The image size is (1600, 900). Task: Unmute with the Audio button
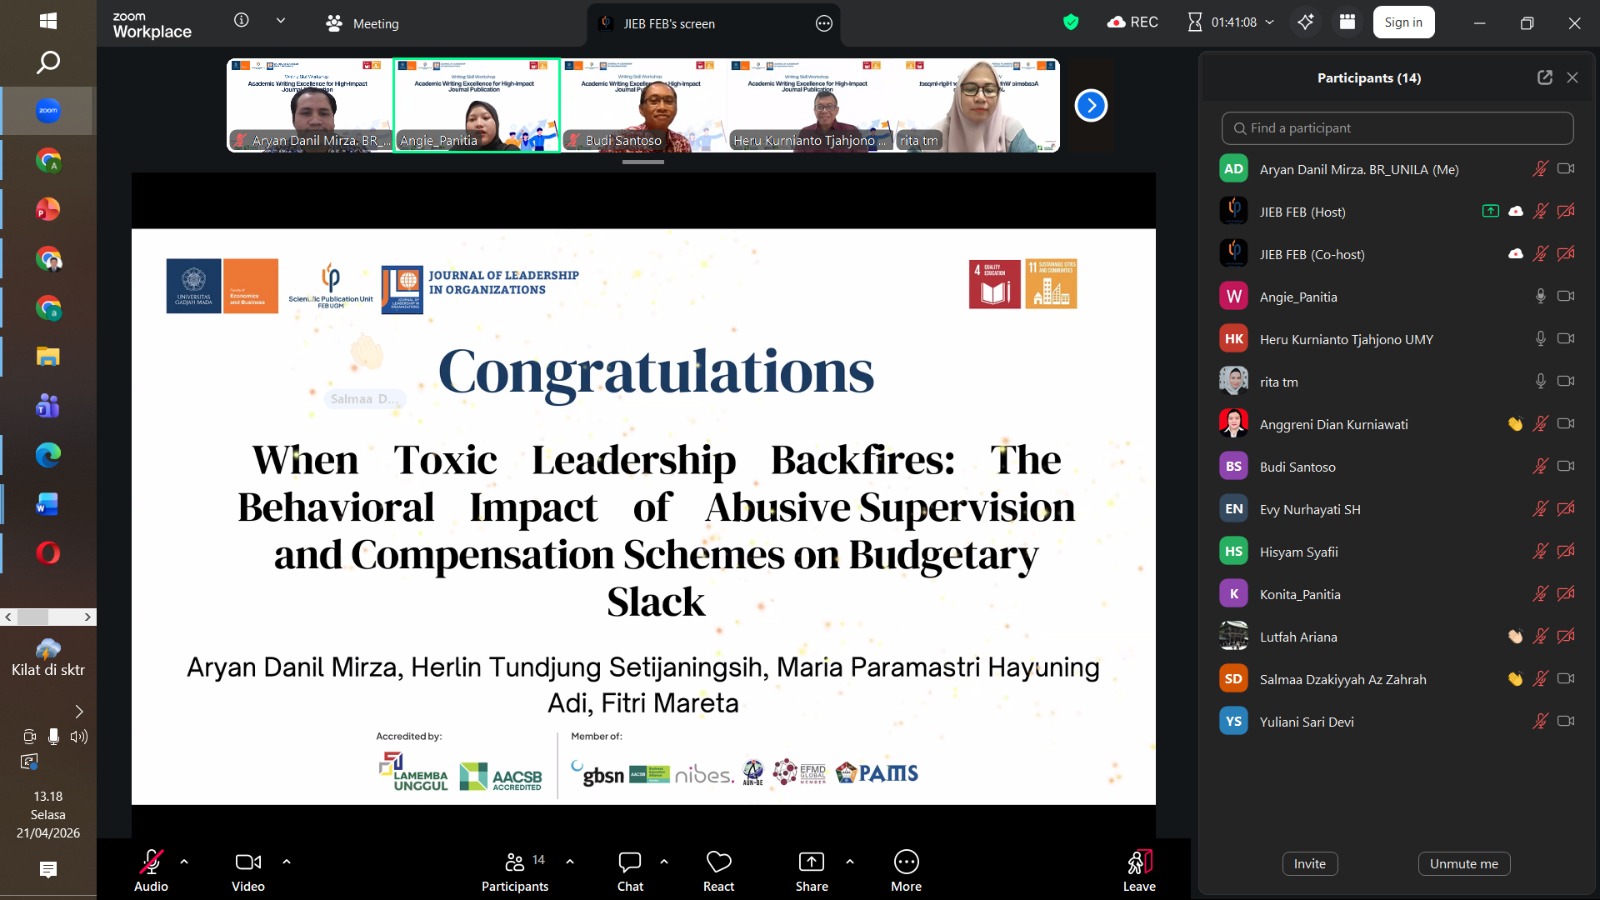click(151, 870)
